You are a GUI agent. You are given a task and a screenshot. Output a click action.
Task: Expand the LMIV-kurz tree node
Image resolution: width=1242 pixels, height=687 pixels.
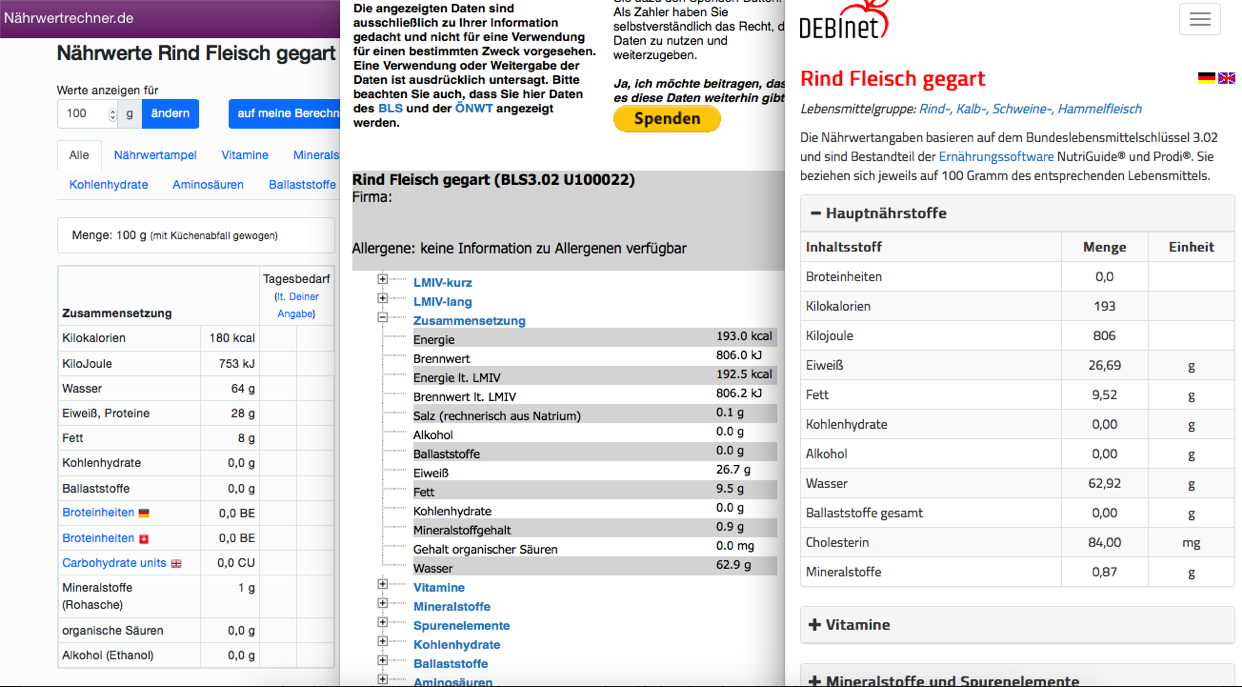(x=382, y=283)
